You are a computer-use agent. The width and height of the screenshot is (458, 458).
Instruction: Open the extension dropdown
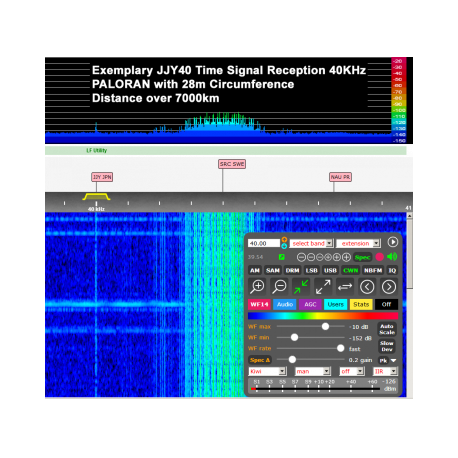pos(358,243)
